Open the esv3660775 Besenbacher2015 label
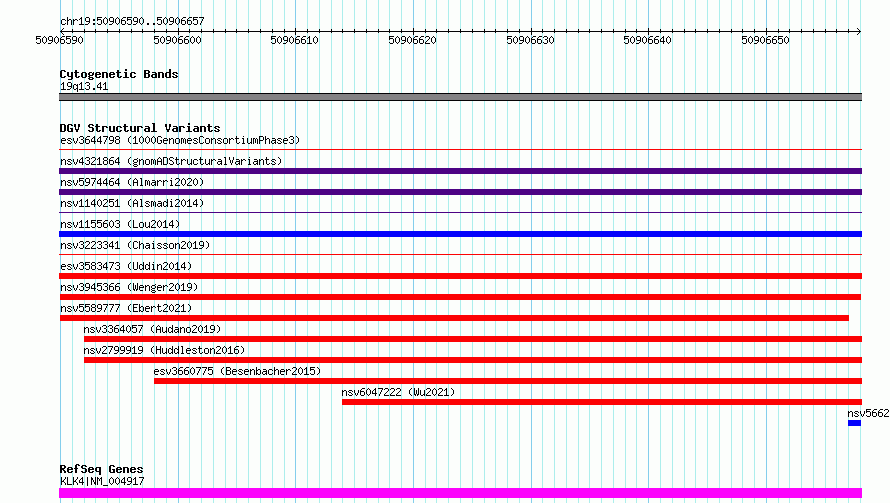 click(237, 371)
